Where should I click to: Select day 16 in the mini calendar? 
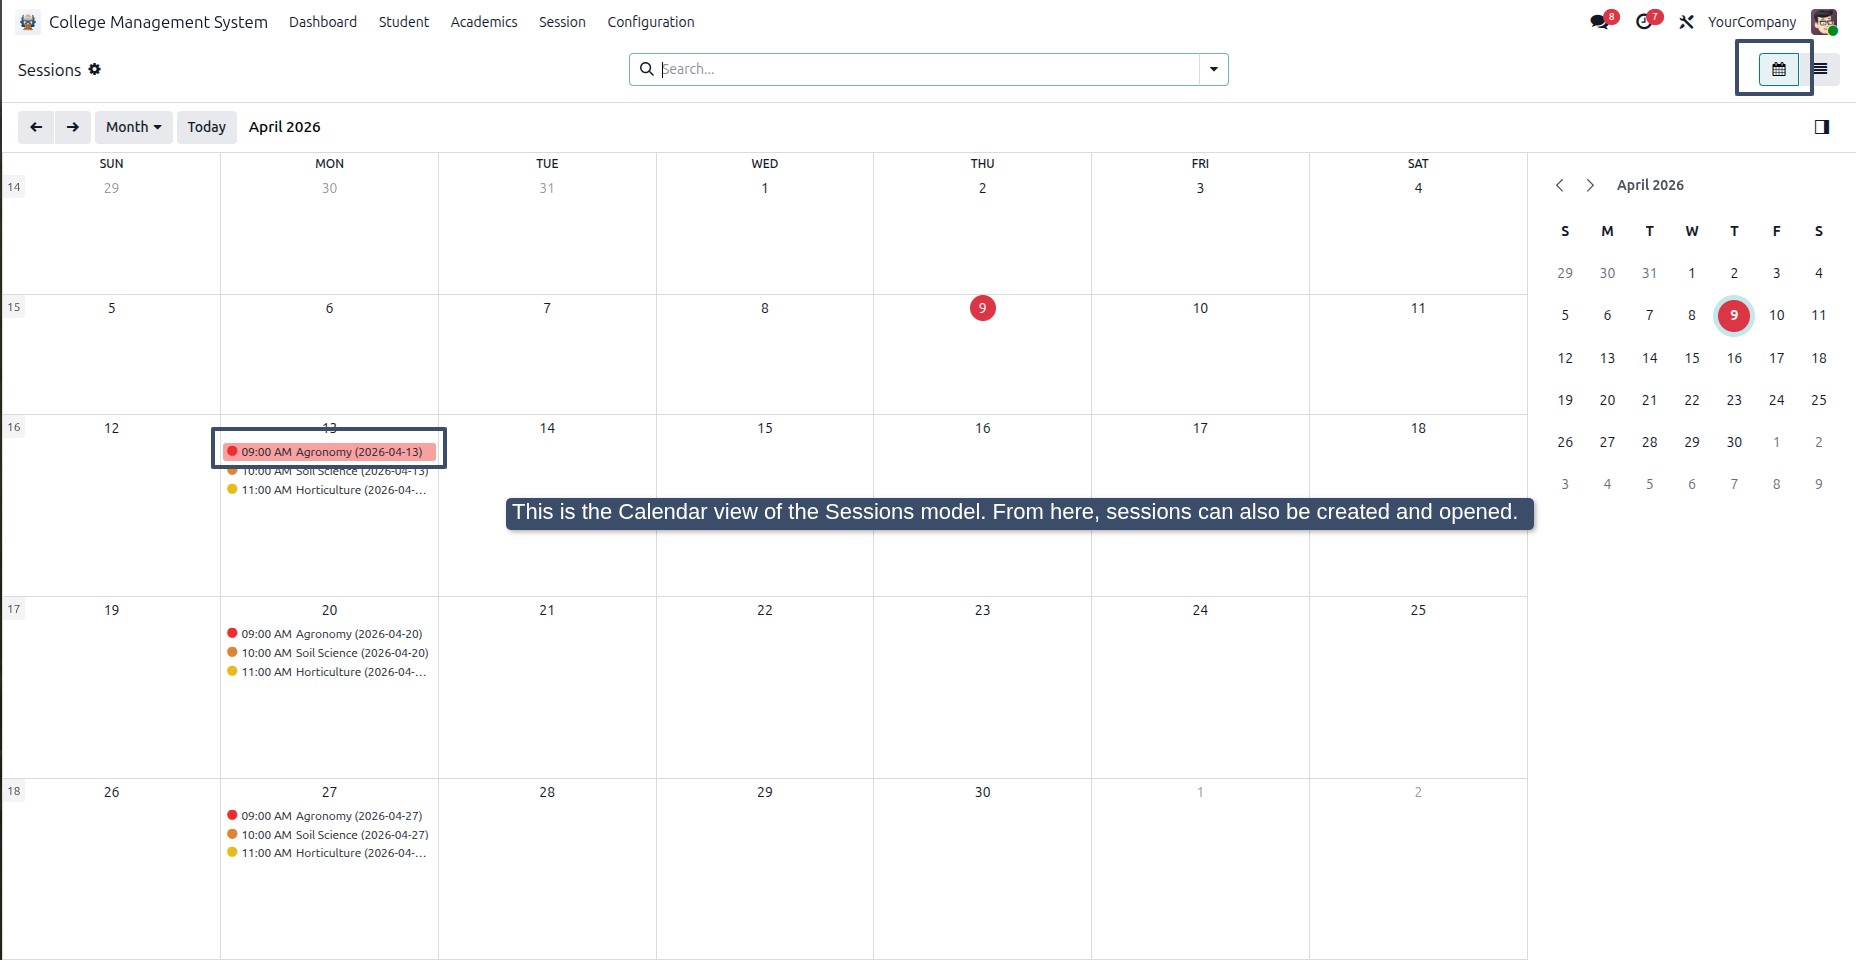pos(1734,358)
